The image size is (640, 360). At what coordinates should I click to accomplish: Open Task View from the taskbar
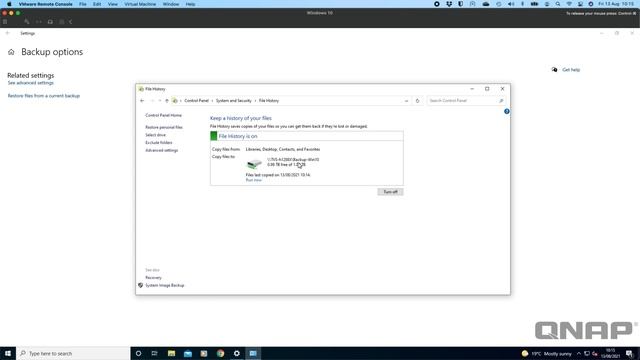(154, 353)
